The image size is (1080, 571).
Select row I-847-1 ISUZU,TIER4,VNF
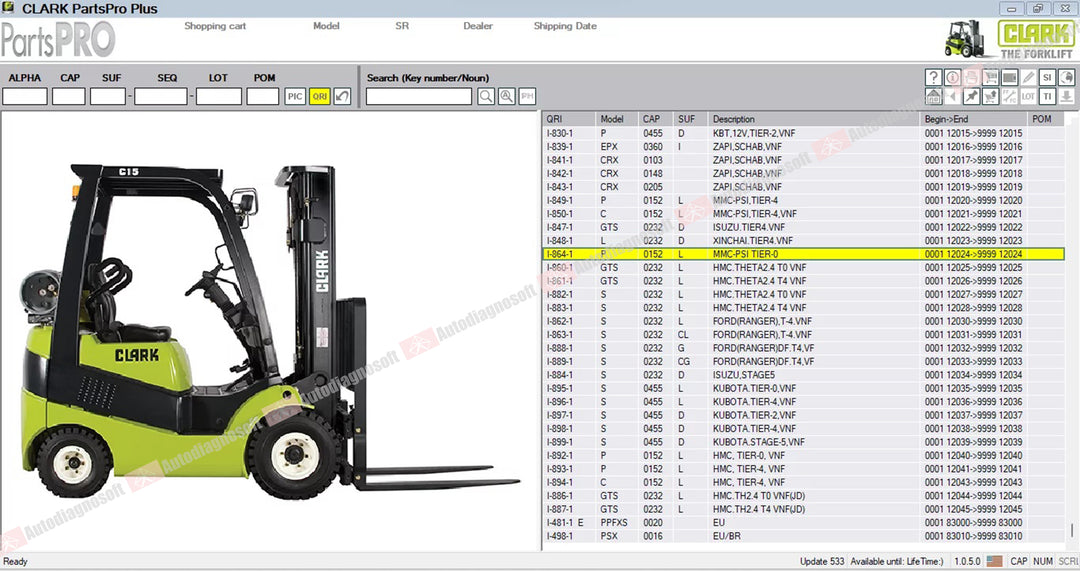pos(803,227)
